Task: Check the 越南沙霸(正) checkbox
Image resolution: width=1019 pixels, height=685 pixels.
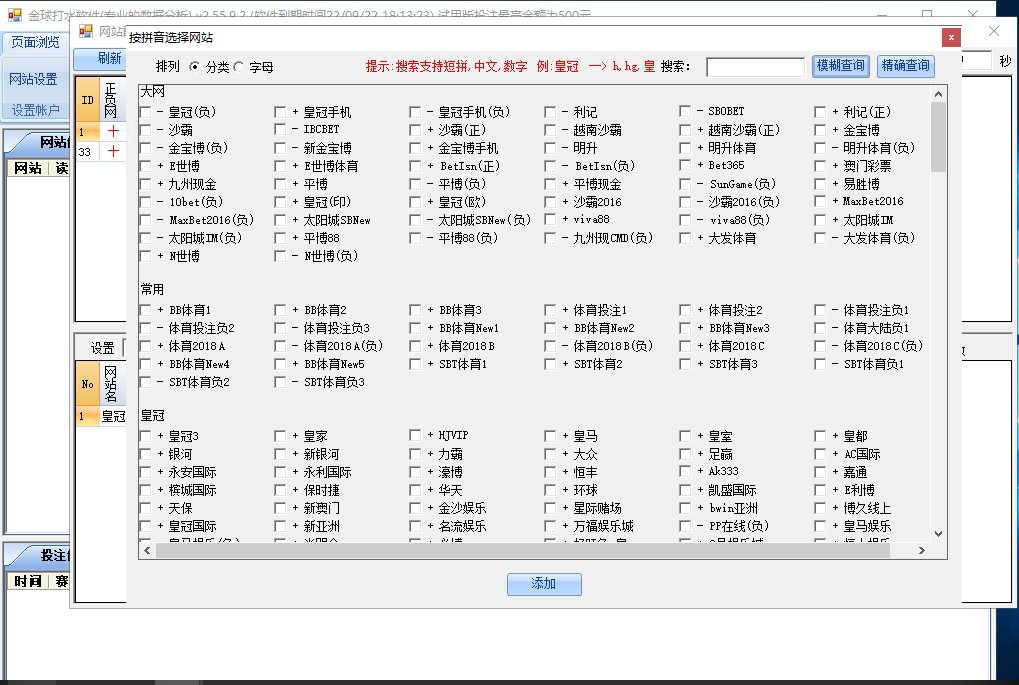Action: point(685,130)
